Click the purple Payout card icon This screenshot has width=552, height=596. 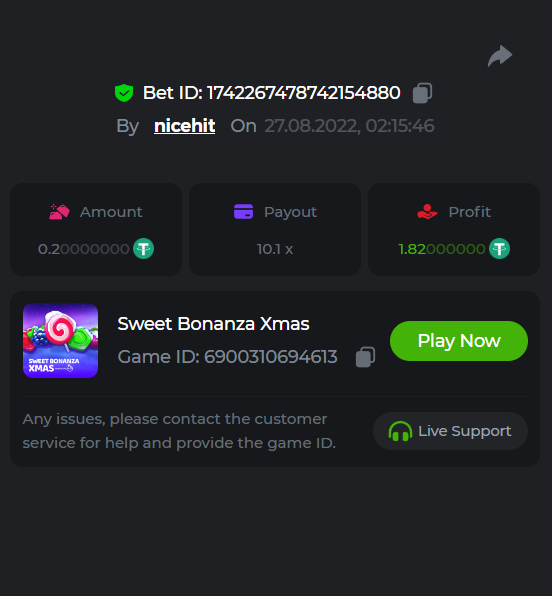[243, 212]
